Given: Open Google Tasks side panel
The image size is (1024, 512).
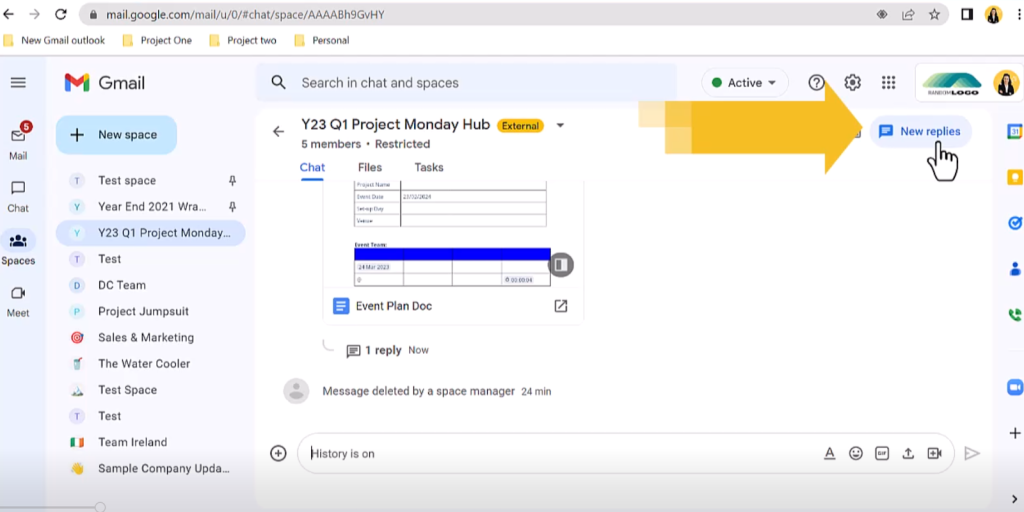Looking at the screenshot, I should (1014, 223).
